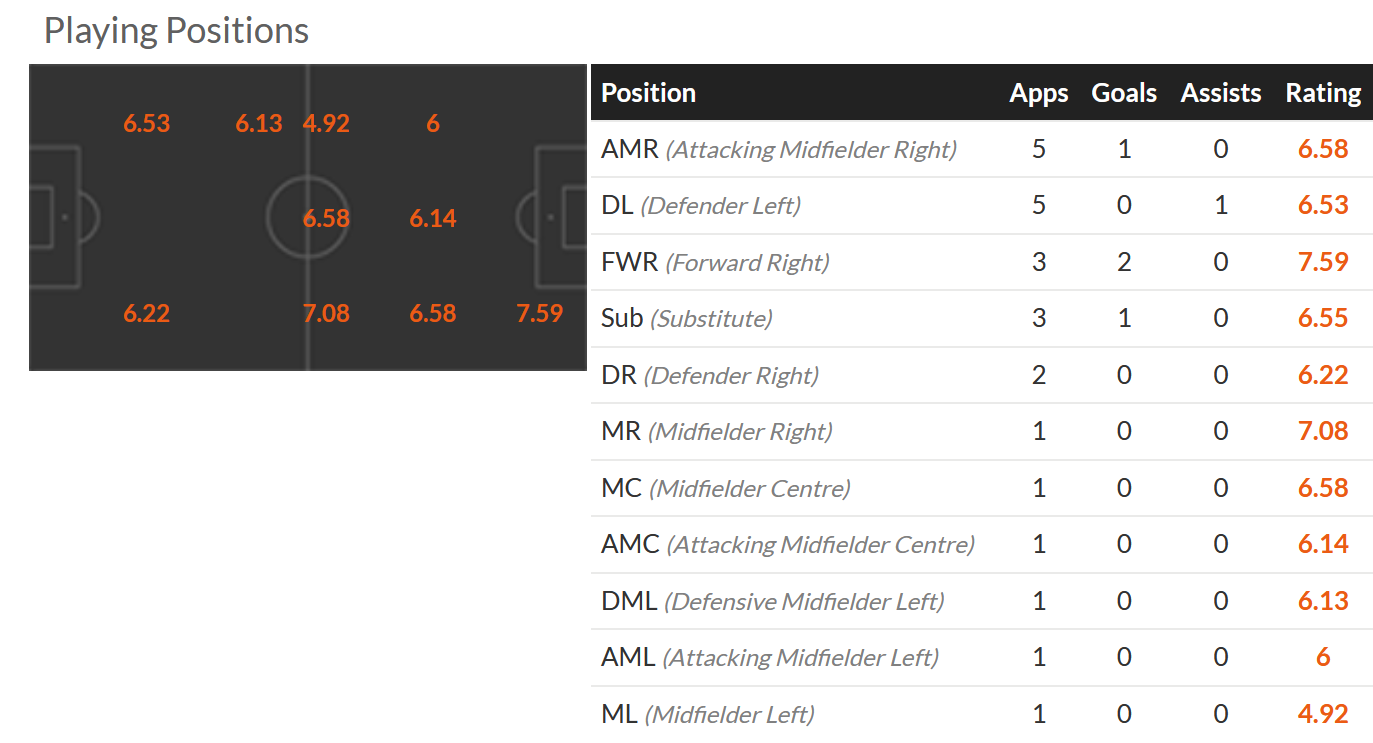This screenshot has width=1373, height=743.
Task: Click the 7.08 rating on the pitch
Action: click(326, 313)
